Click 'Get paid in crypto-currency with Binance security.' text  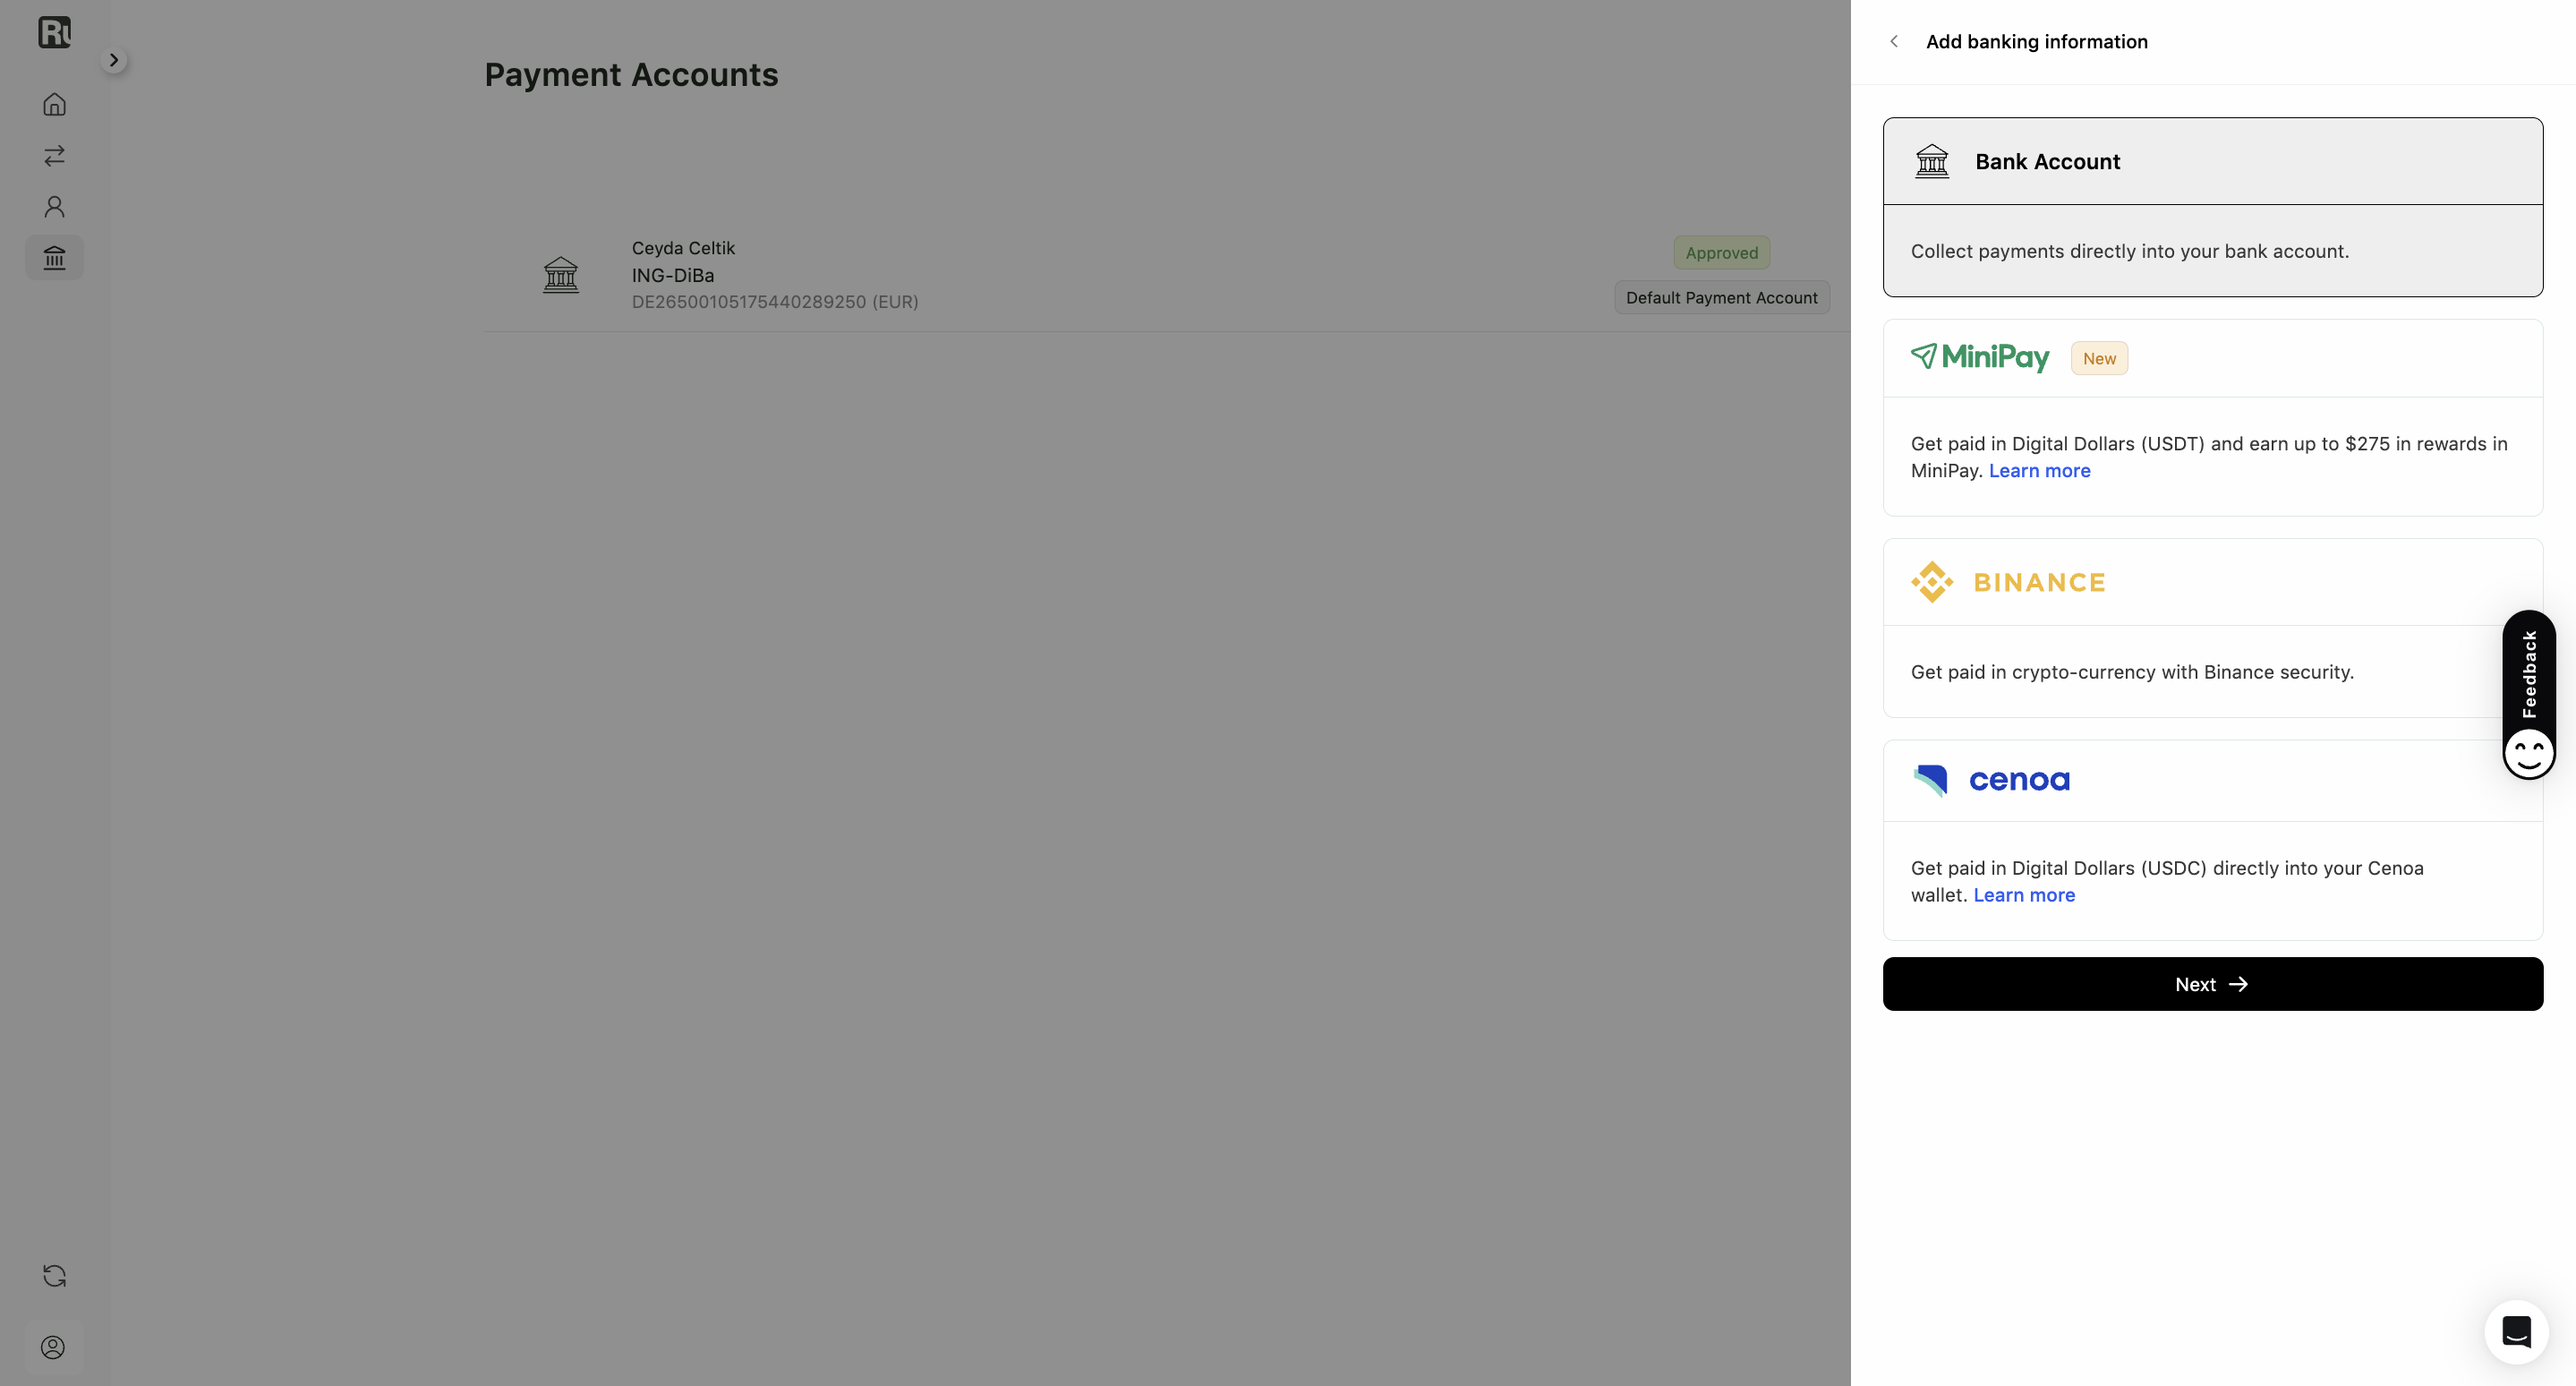pos(2132,672)
